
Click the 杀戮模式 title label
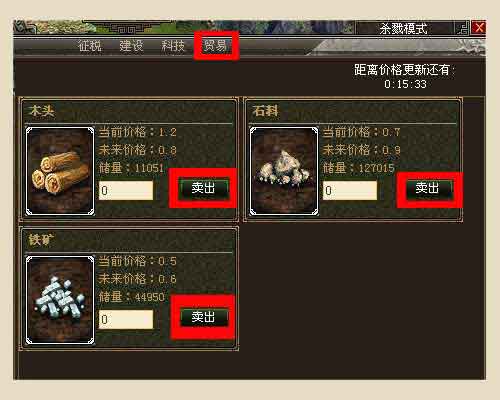pyautogui.click(x=403, y=29)
